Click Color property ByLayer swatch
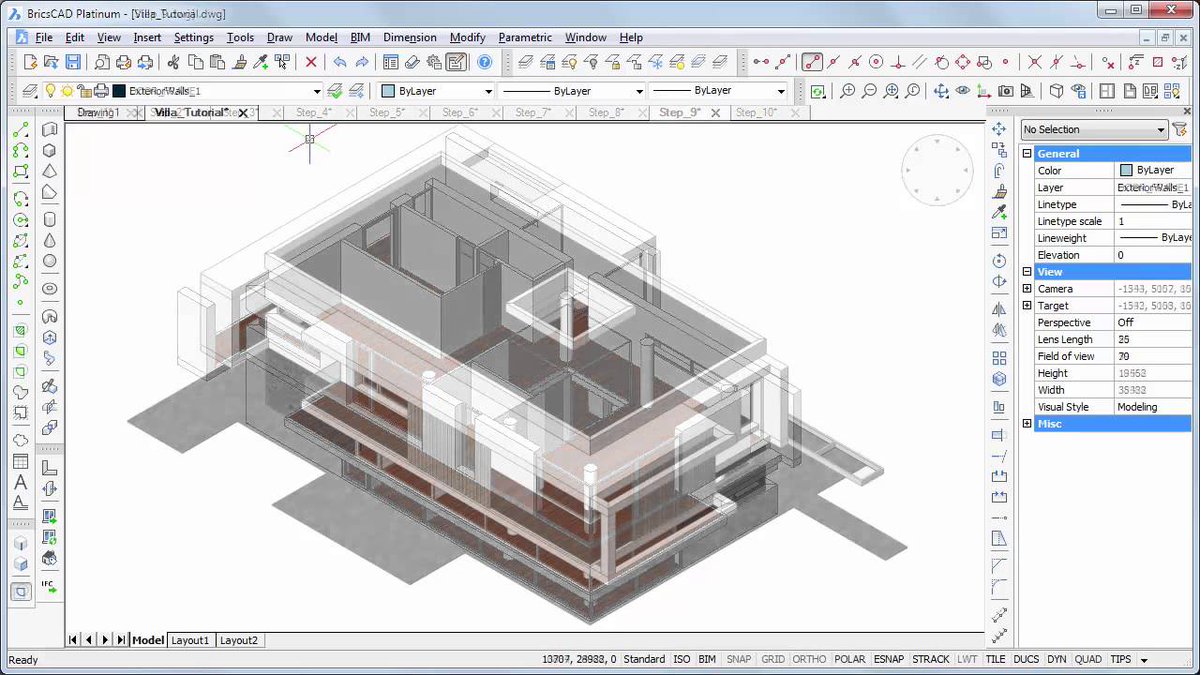This screenshot has height=675, width=1200. 1126,171
